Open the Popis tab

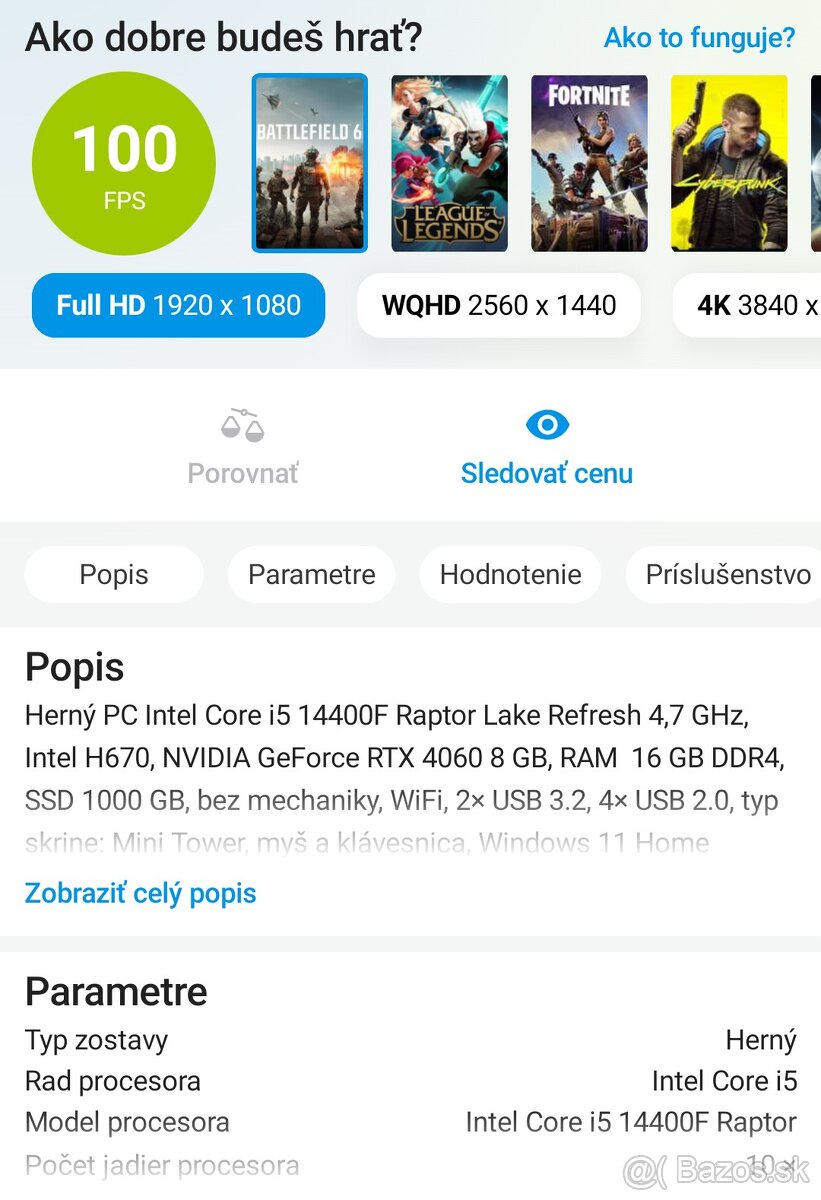click(x=113, y=574)
